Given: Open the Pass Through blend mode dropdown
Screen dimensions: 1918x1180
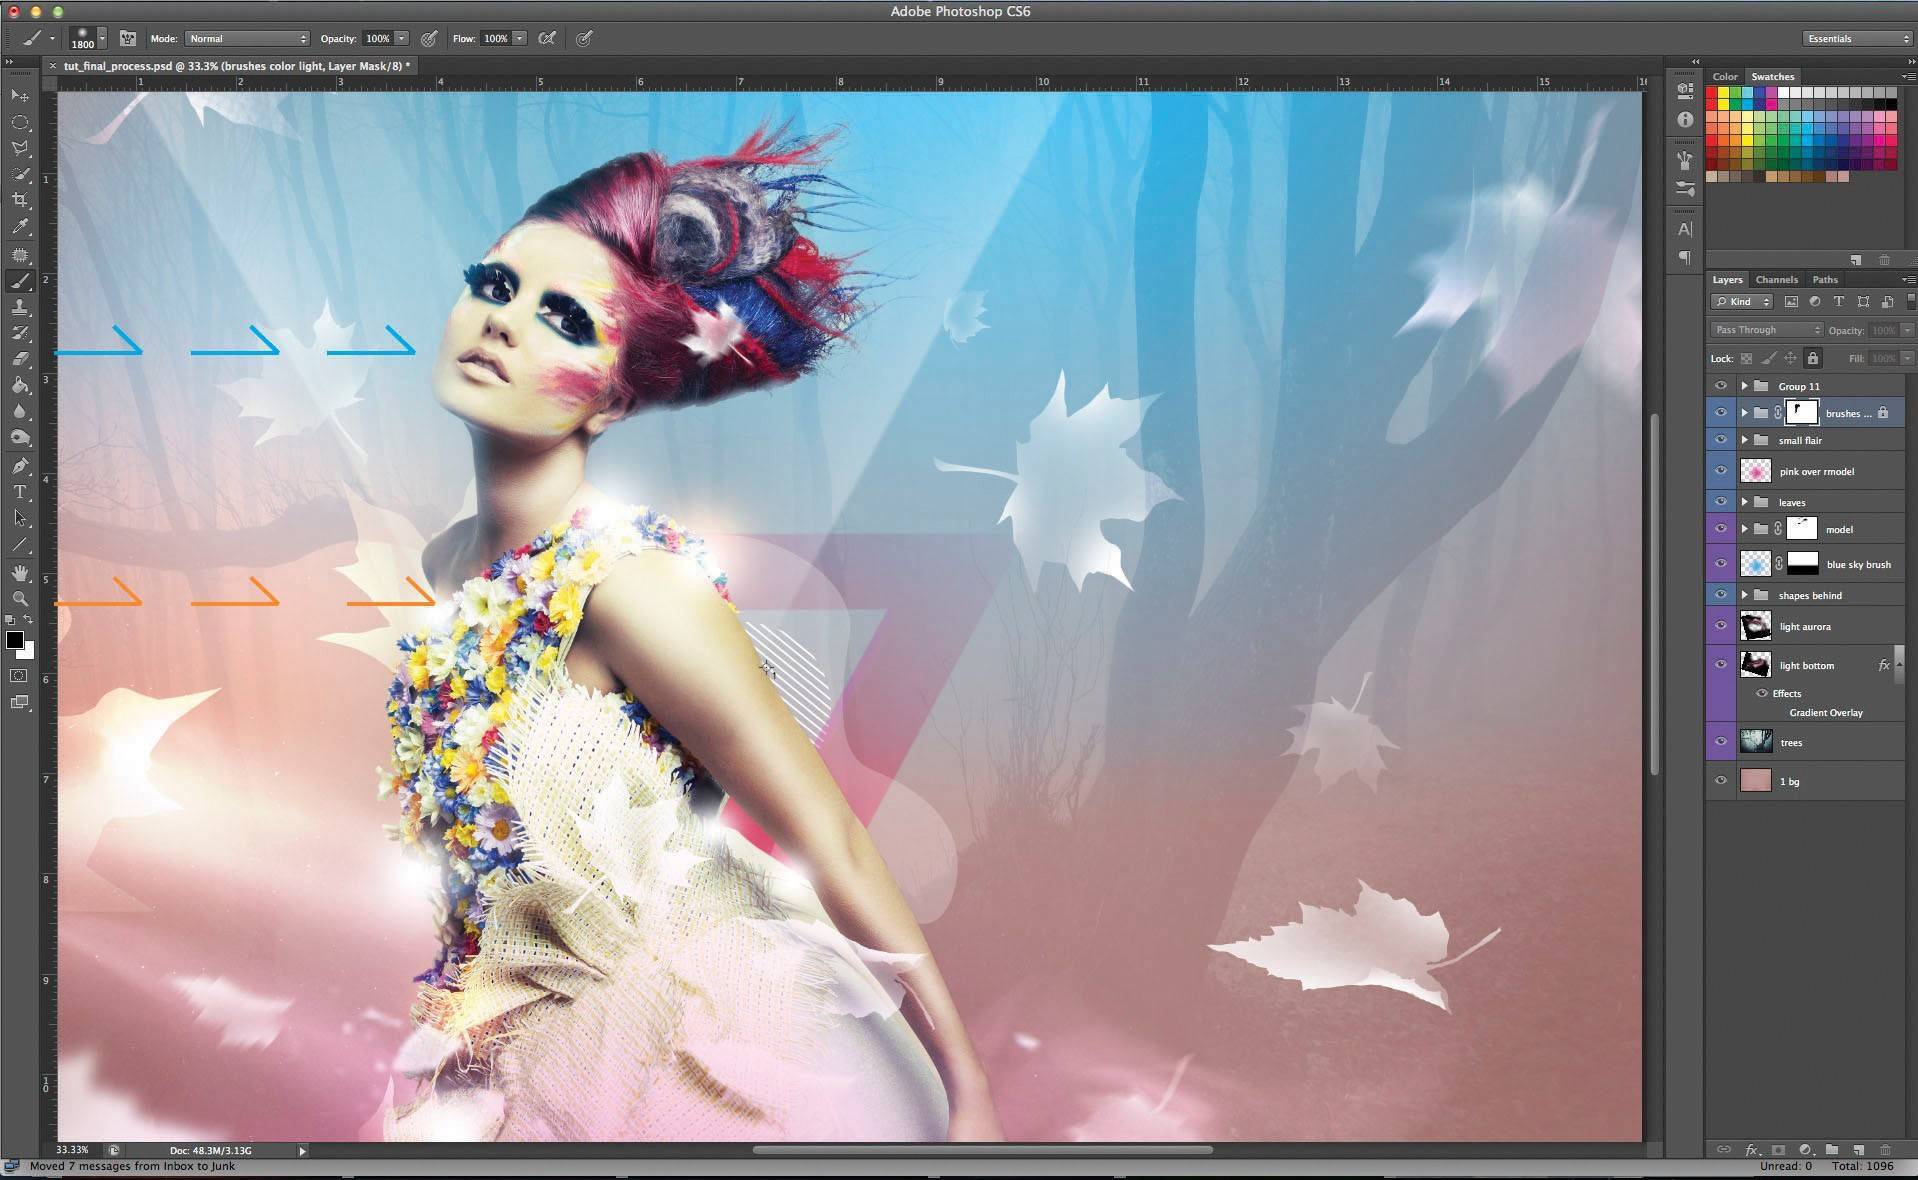Looking at the screenshot, I should 1767,329.
